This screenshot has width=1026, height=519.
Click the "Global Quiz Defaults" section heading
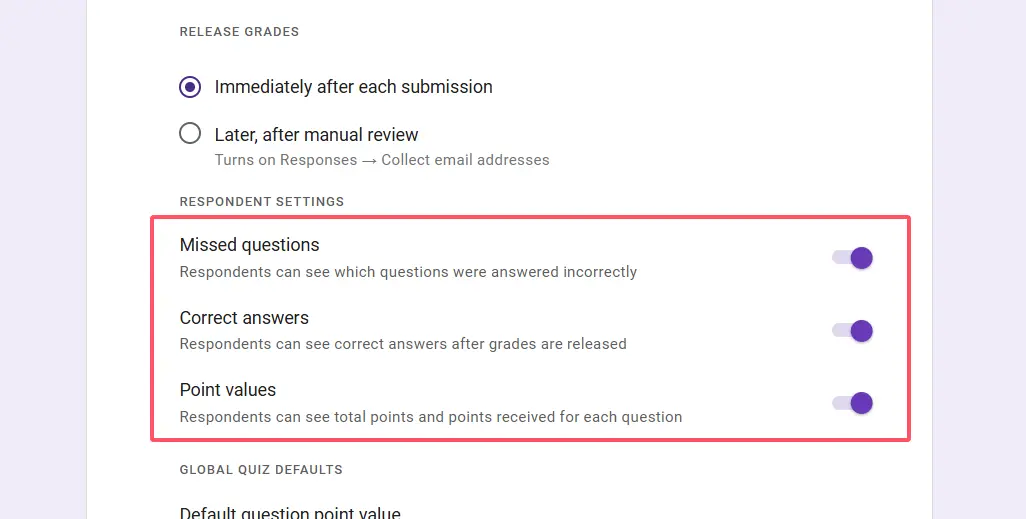[x=261, y=470]
